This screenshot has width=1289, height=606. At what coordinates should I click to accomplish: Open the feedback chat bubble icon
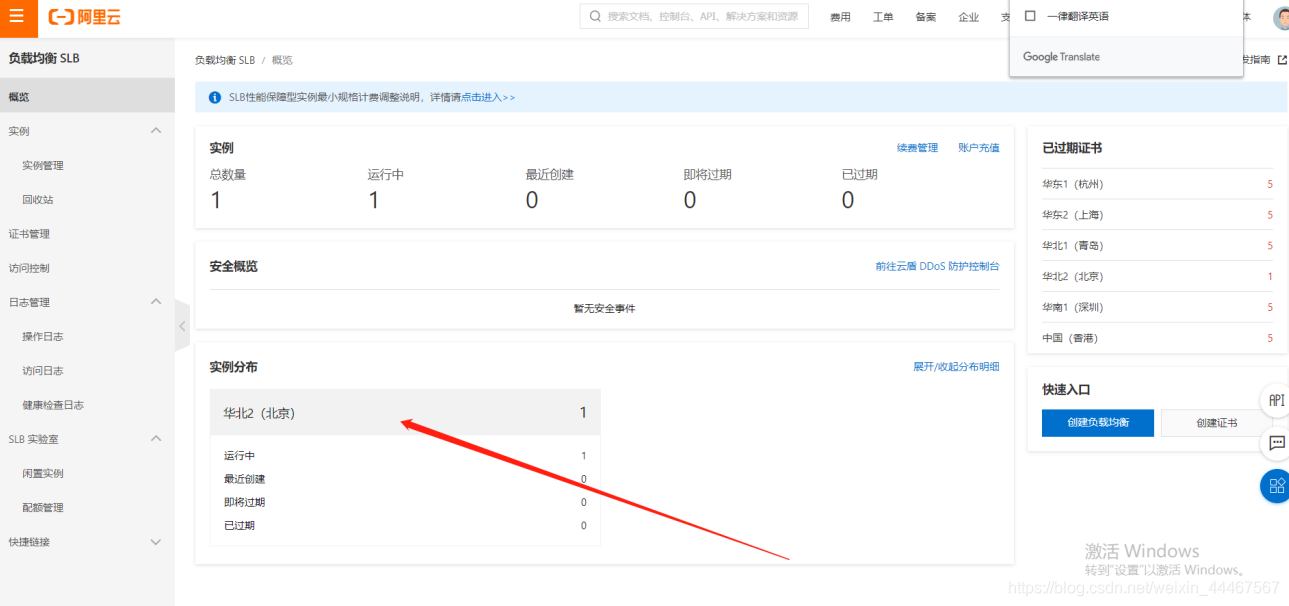pyautogui.click(x=1275, y=443)
